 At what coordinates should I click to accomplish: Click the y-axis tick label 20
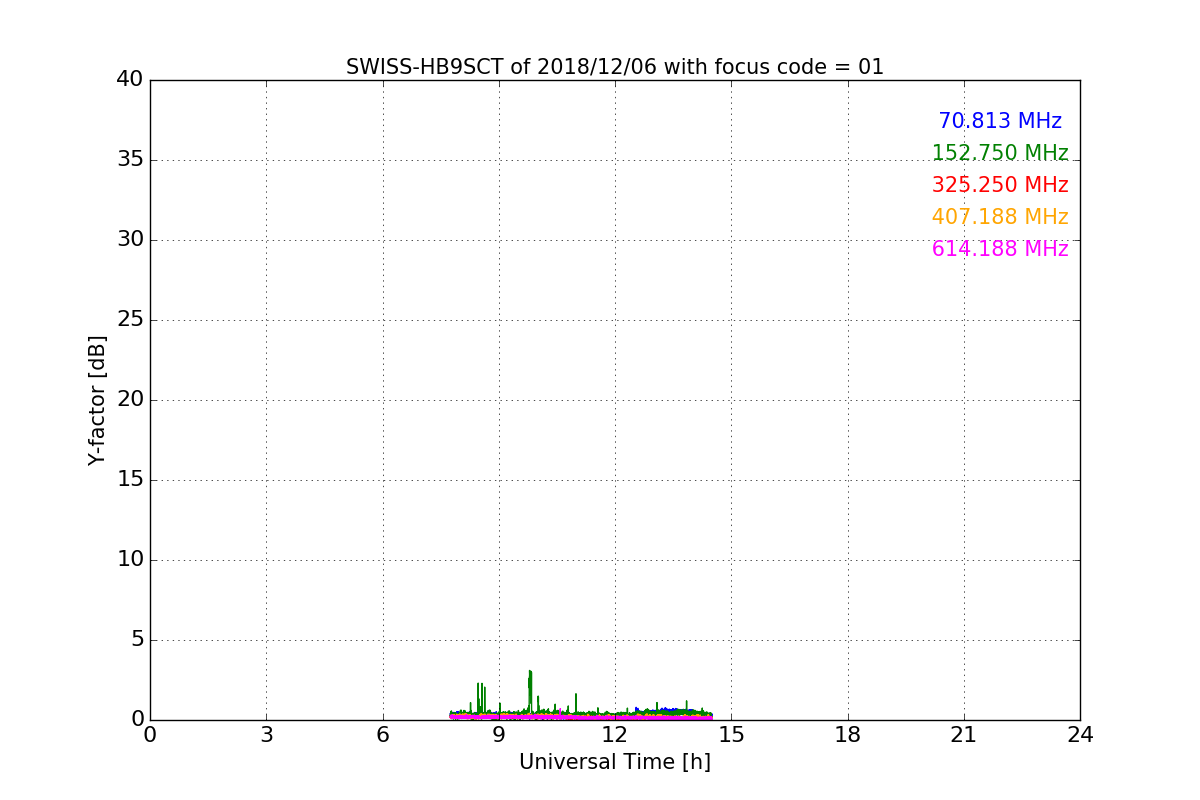click(x=130, y=400)
